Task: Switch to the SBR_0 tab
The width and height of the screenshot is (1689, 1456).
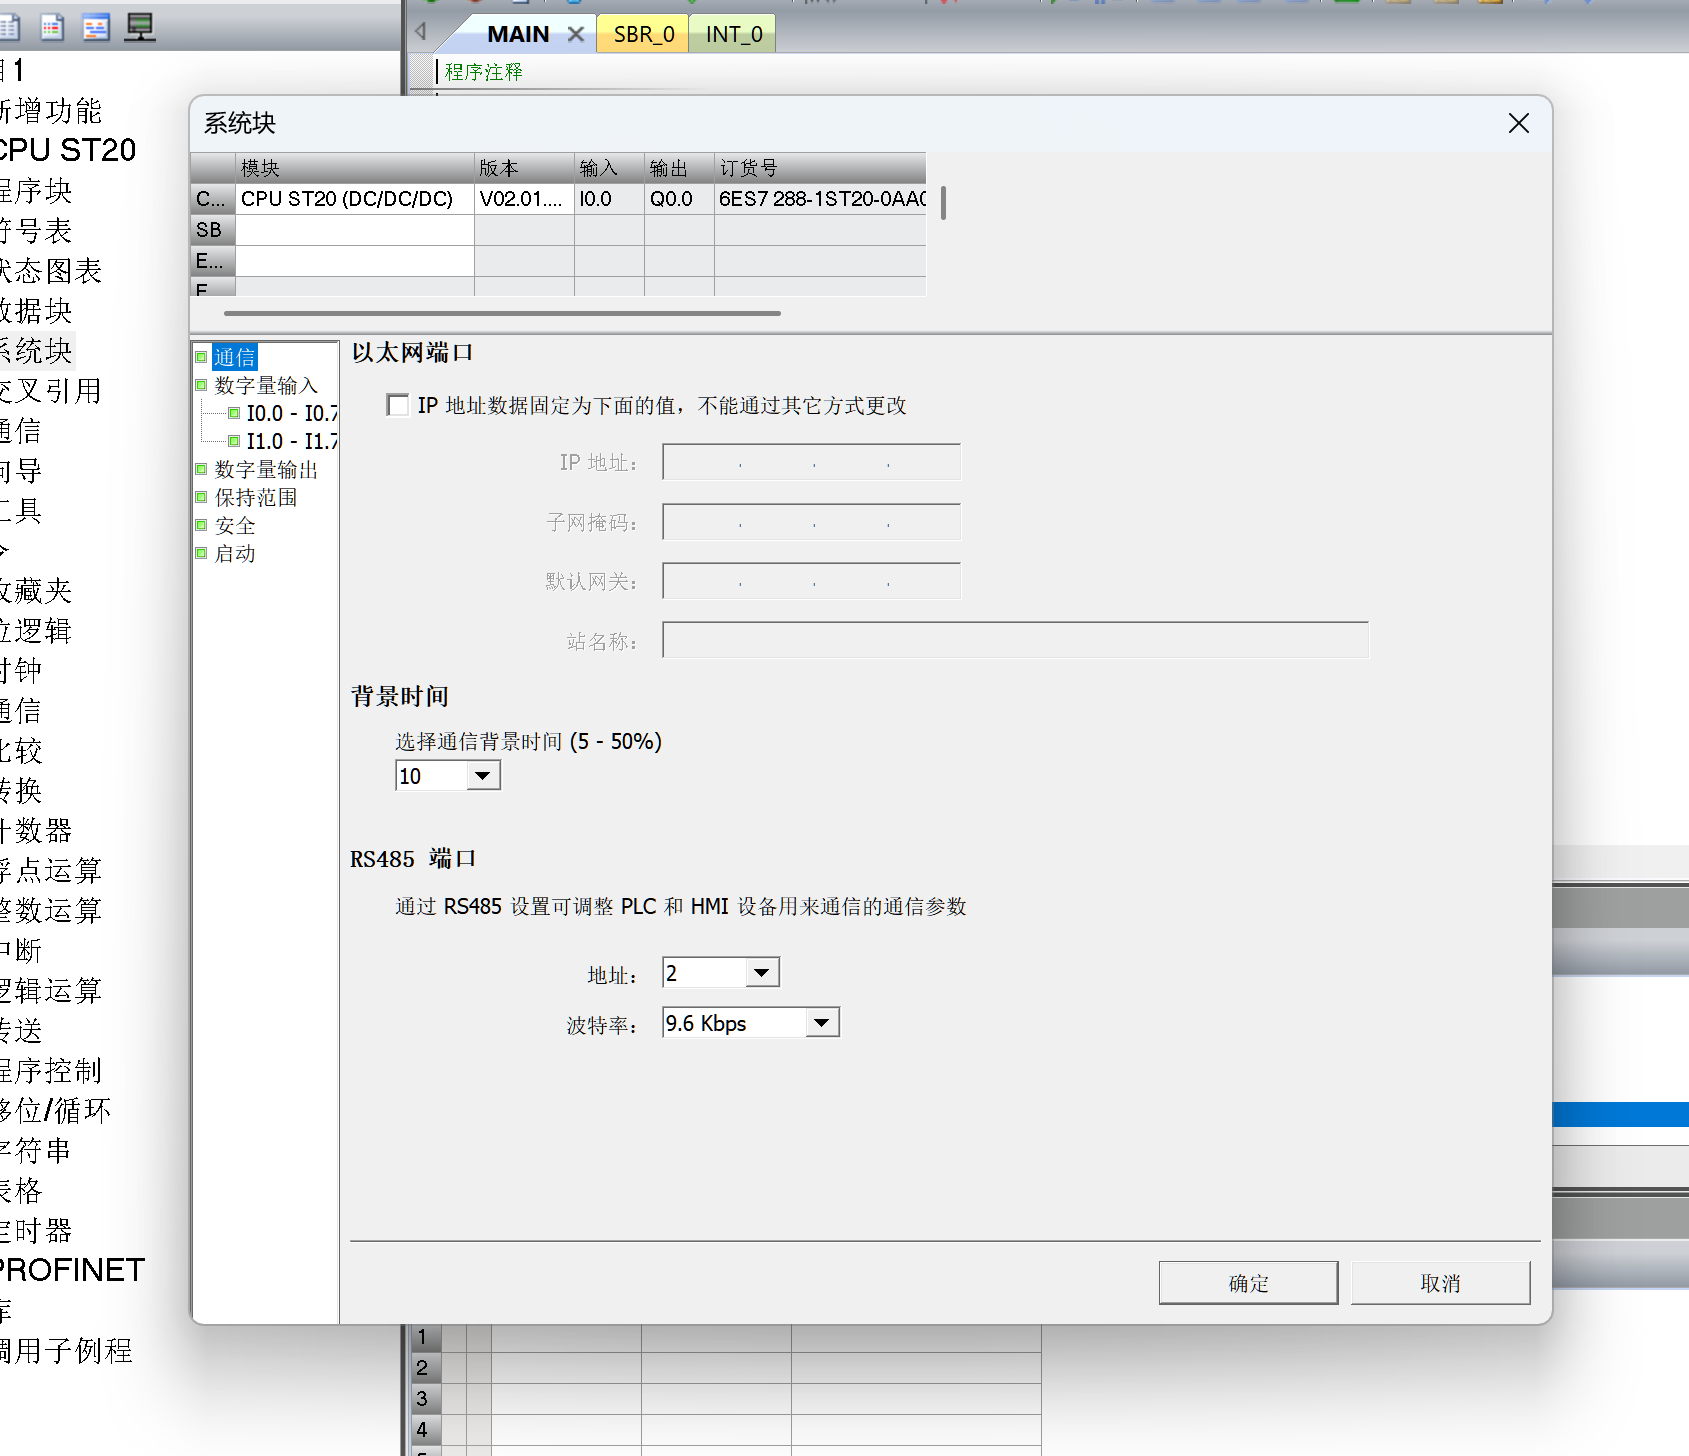Action: click(x=644, y=34)
